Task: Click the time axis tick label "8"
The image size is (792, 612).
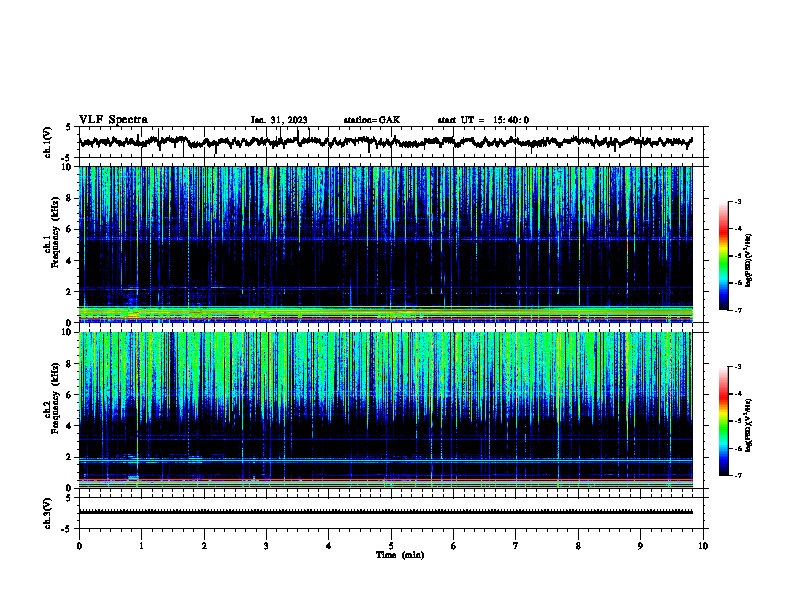Action: (x=578, y=546)
